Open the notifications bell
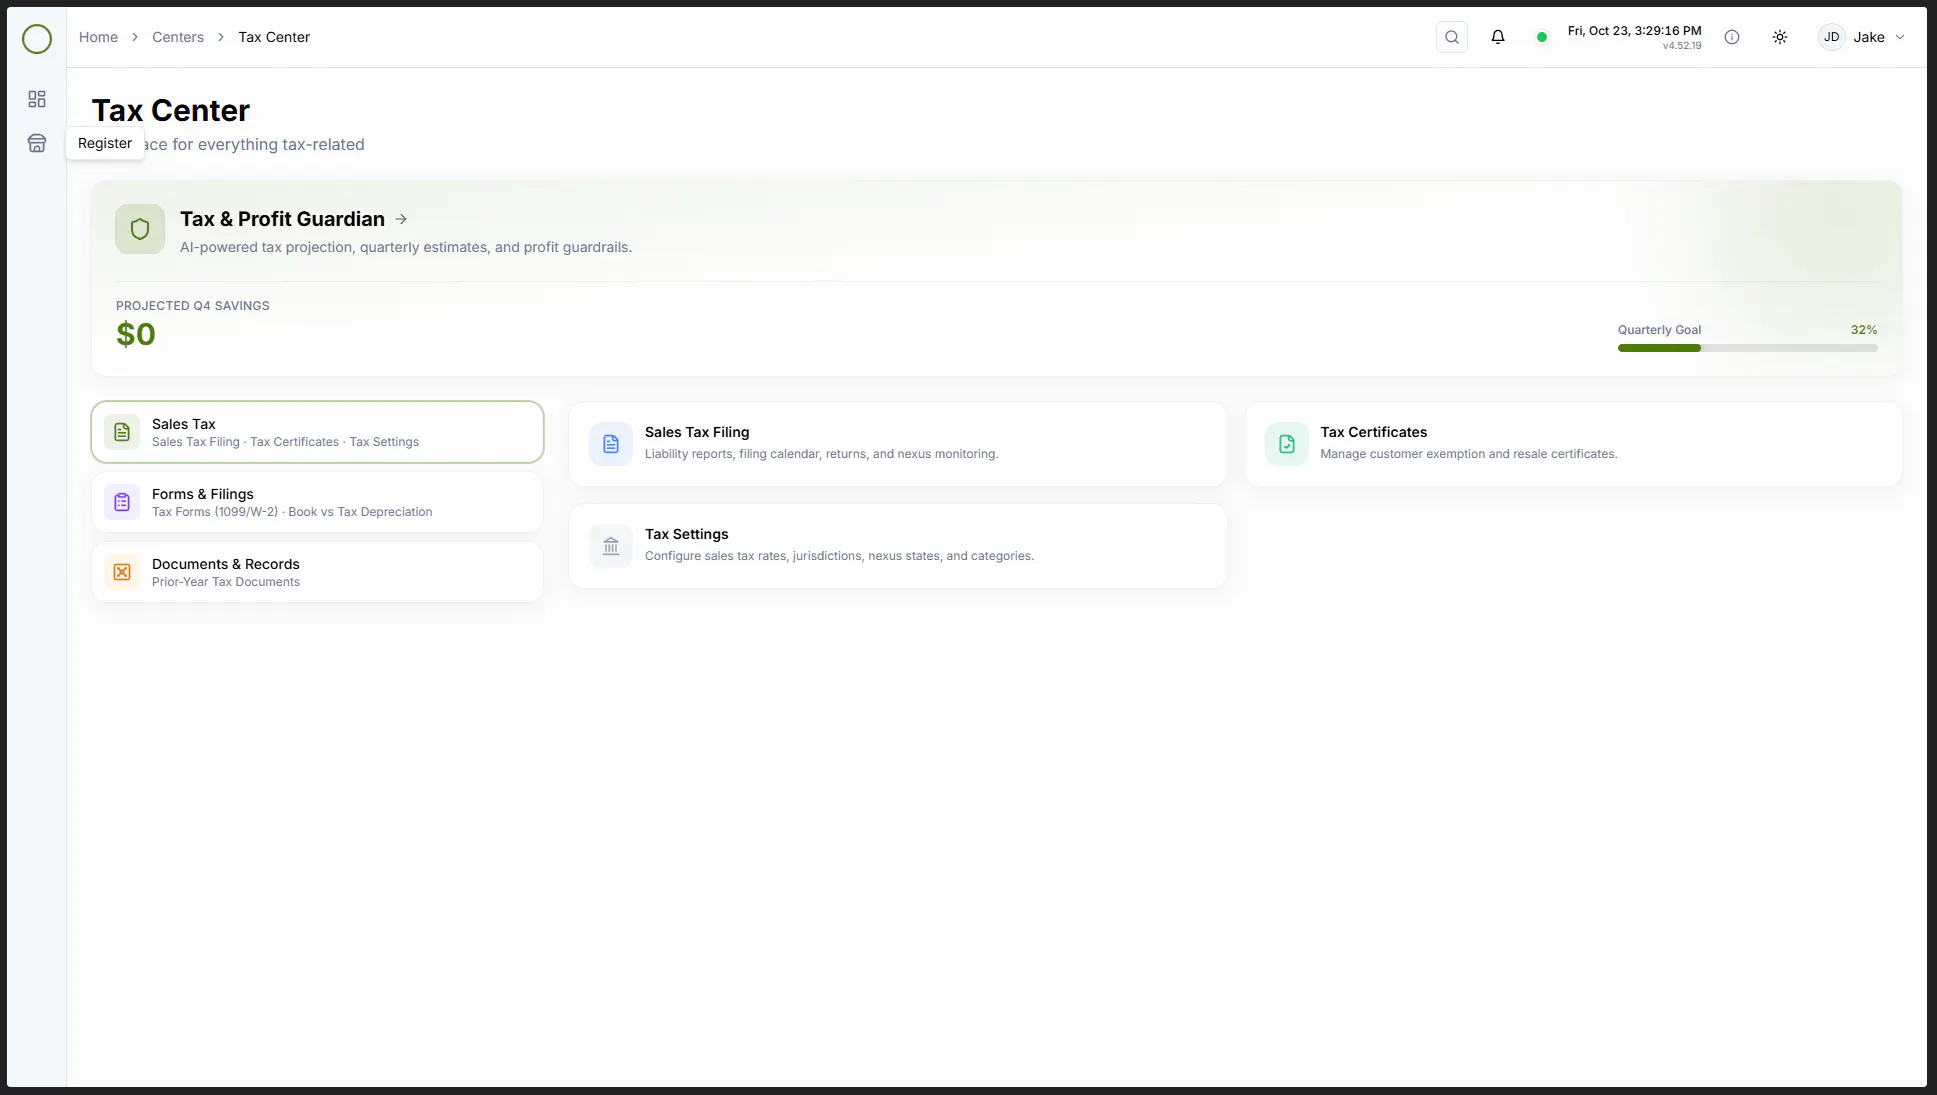The width and height of the screenshot is (1937, 1095). click(x=1498, y=37)
